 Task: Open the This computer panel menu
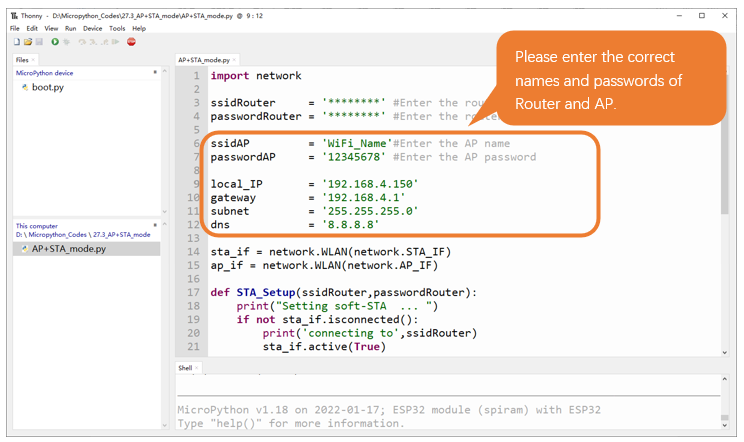tap(155, 225)
